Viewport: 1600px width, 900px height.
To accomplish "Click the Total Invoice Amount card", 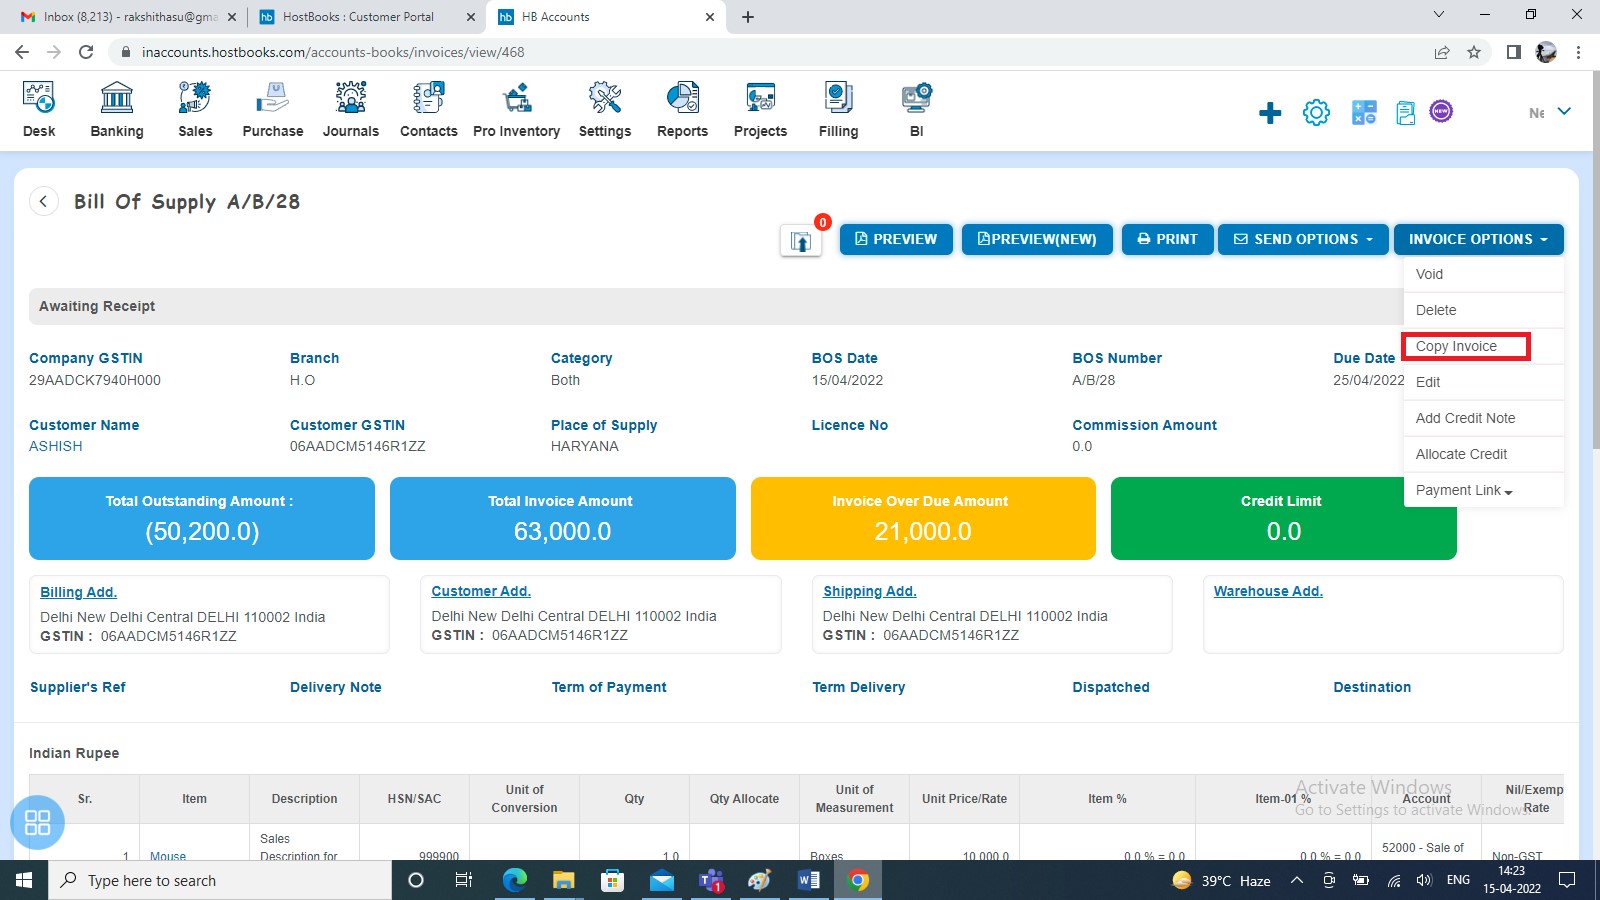I will tap(563, 518).
